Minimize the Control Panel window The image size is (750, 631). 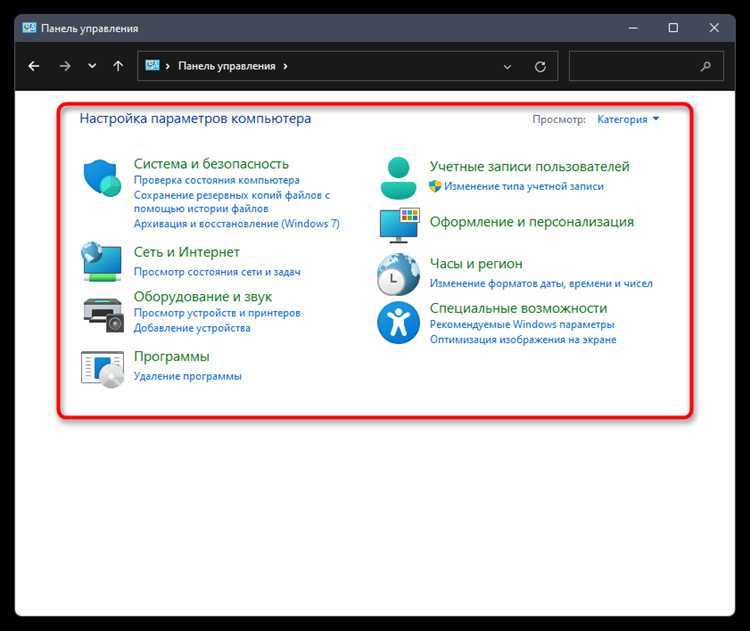point(633,28)
